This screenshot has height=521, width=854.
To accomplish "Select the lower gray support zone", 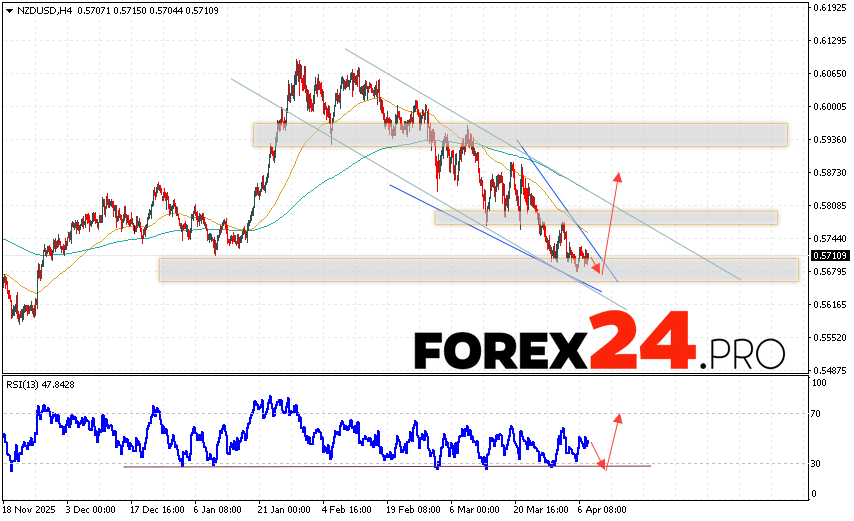I will 478,269.
